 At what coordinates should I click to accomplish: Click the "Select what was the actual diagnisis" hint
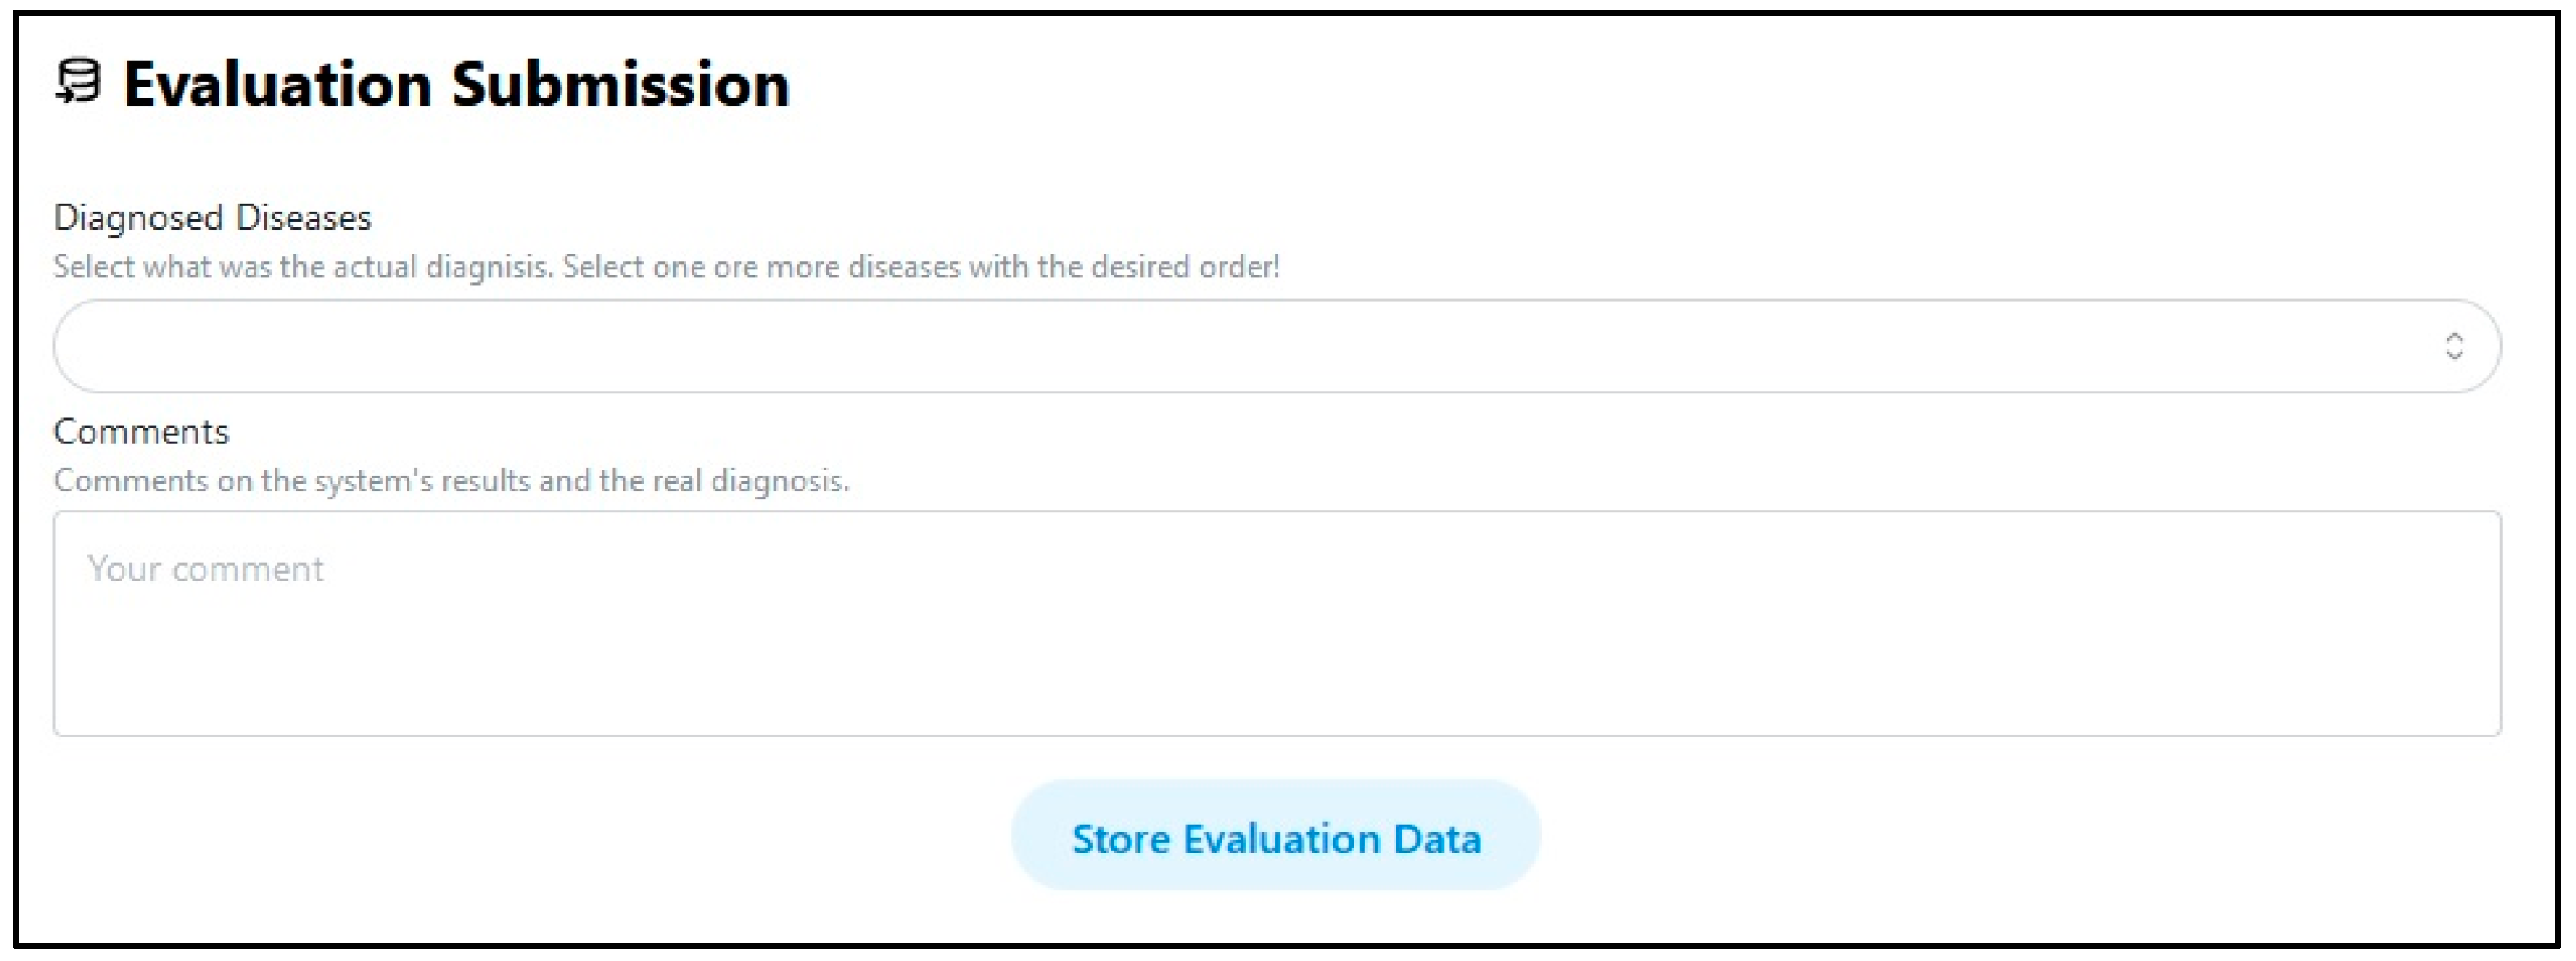click(x=302, y=267)
